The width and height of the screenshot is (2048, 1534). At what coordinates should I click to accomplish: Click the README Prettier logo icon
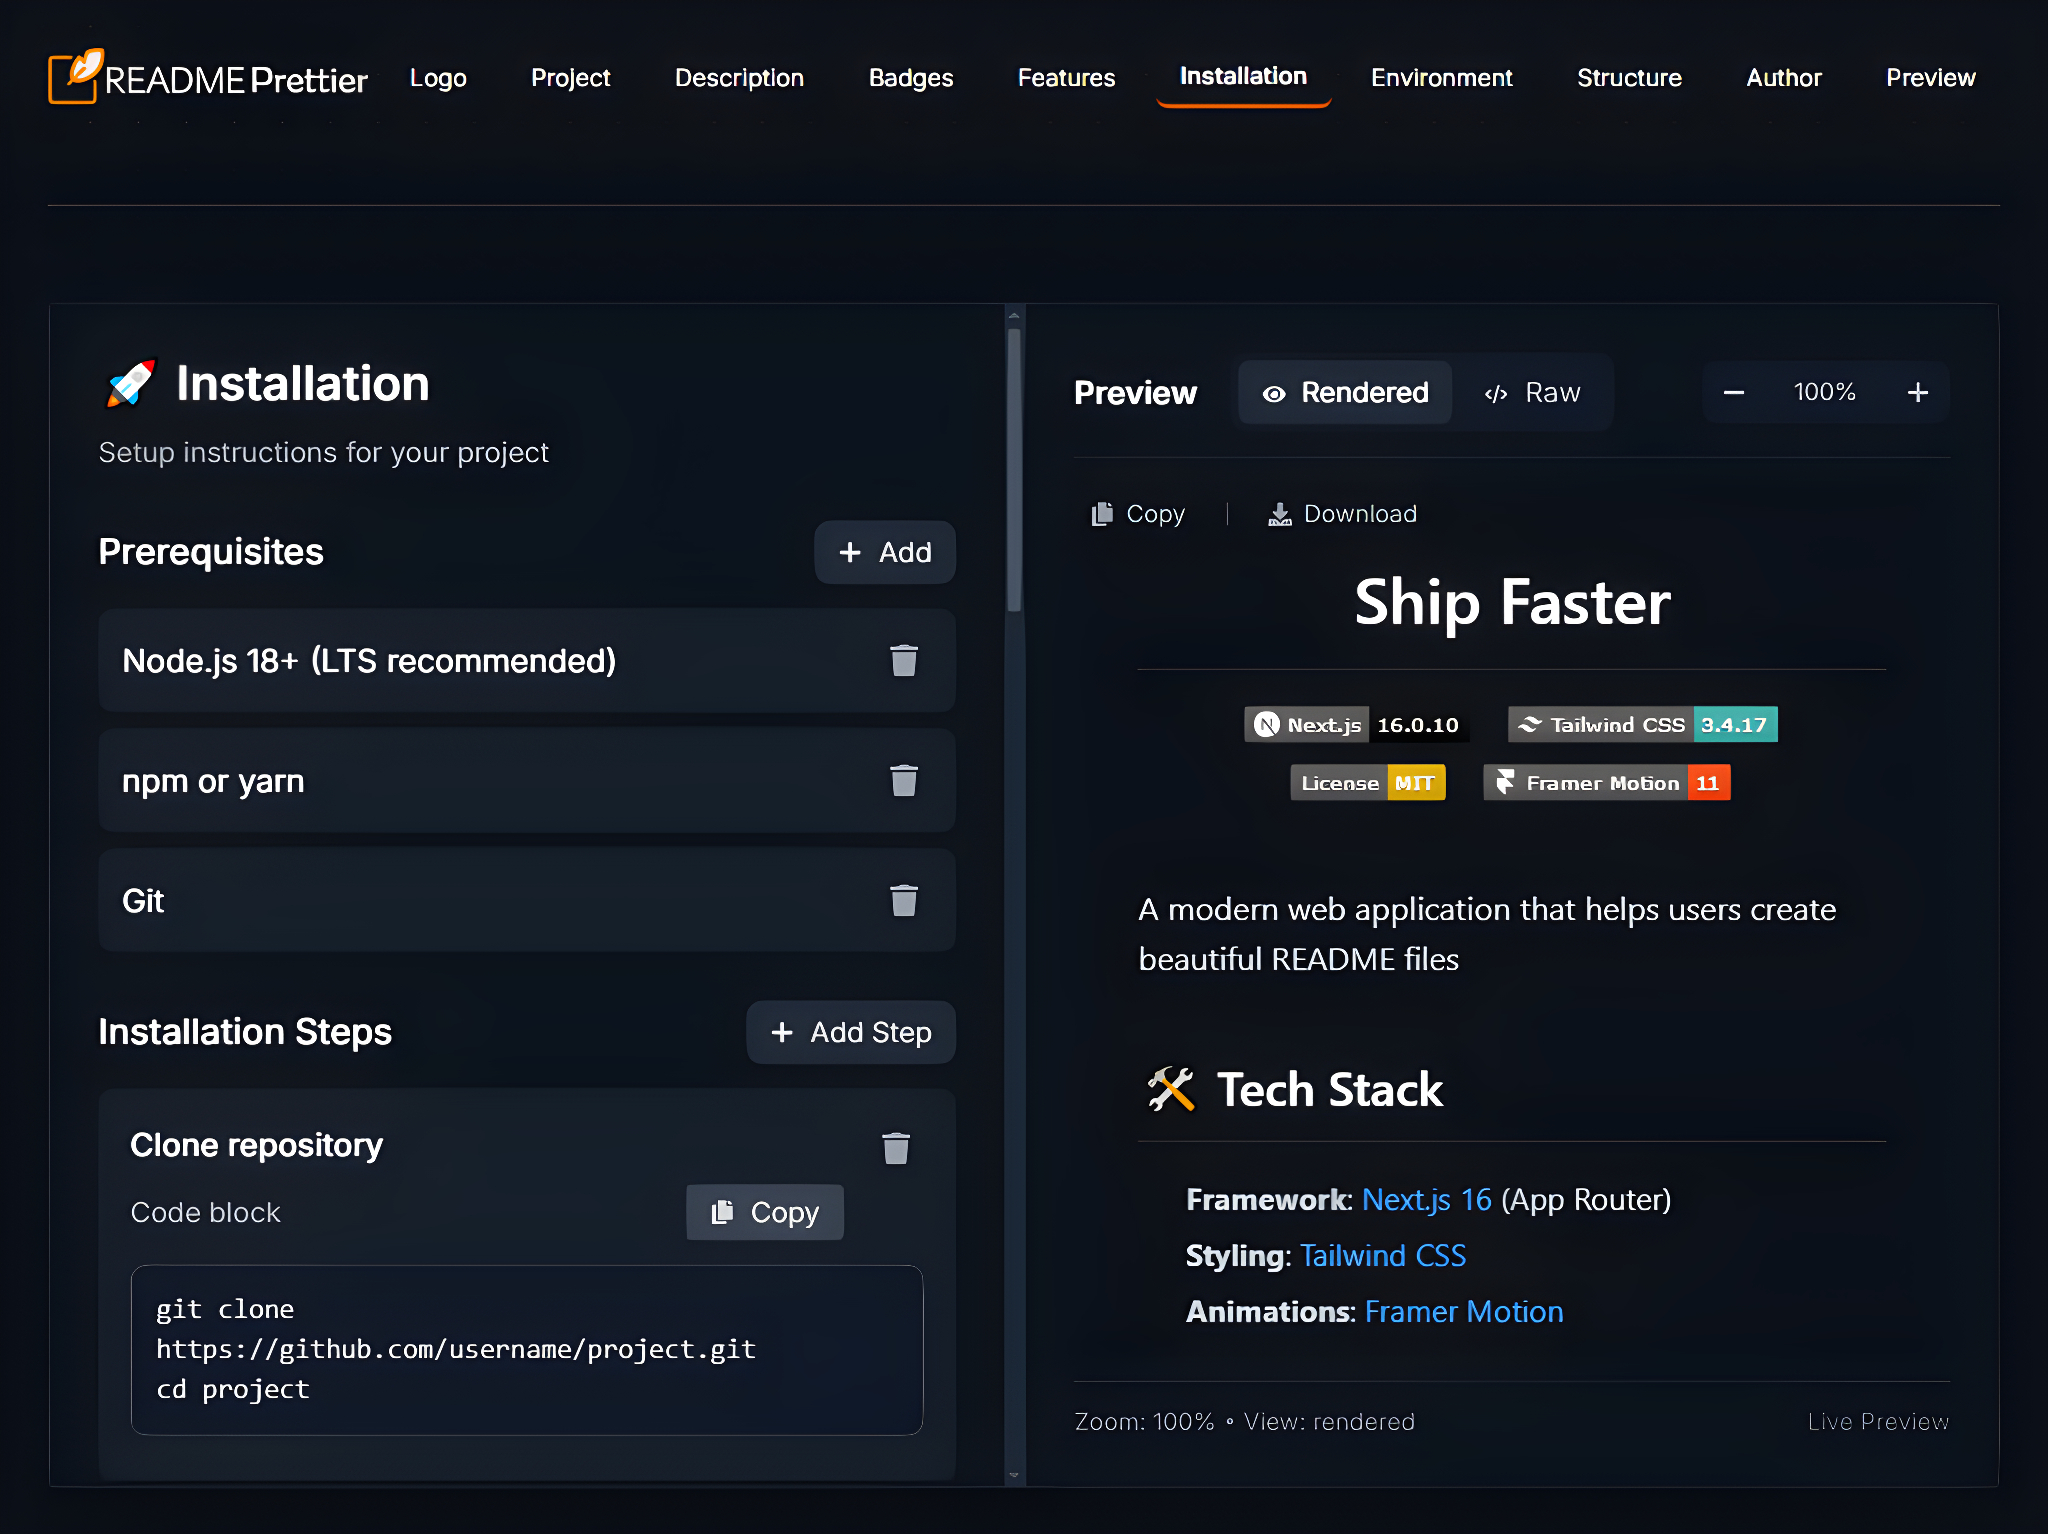pos(76,77)
